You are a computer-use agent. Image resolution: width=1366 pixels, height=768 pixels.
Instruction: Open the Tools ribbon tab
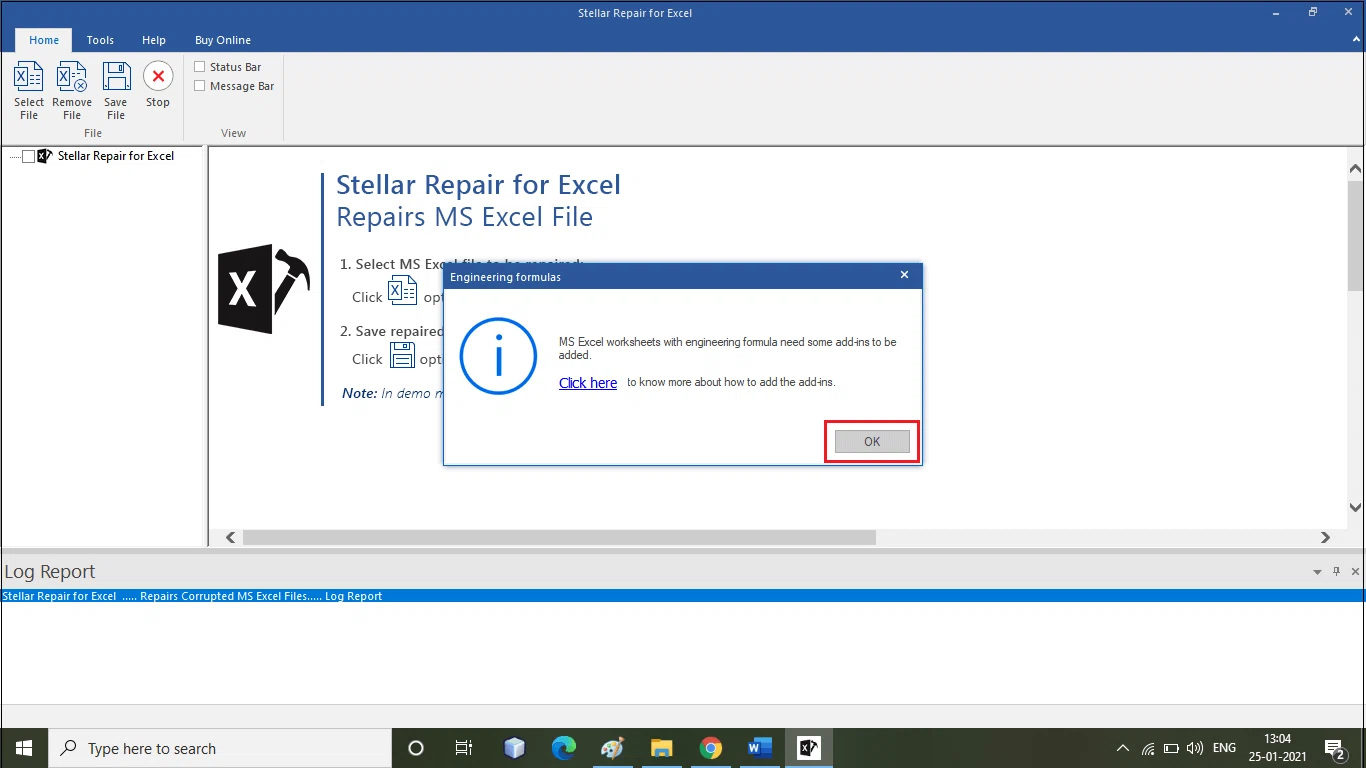pos(100,40)
